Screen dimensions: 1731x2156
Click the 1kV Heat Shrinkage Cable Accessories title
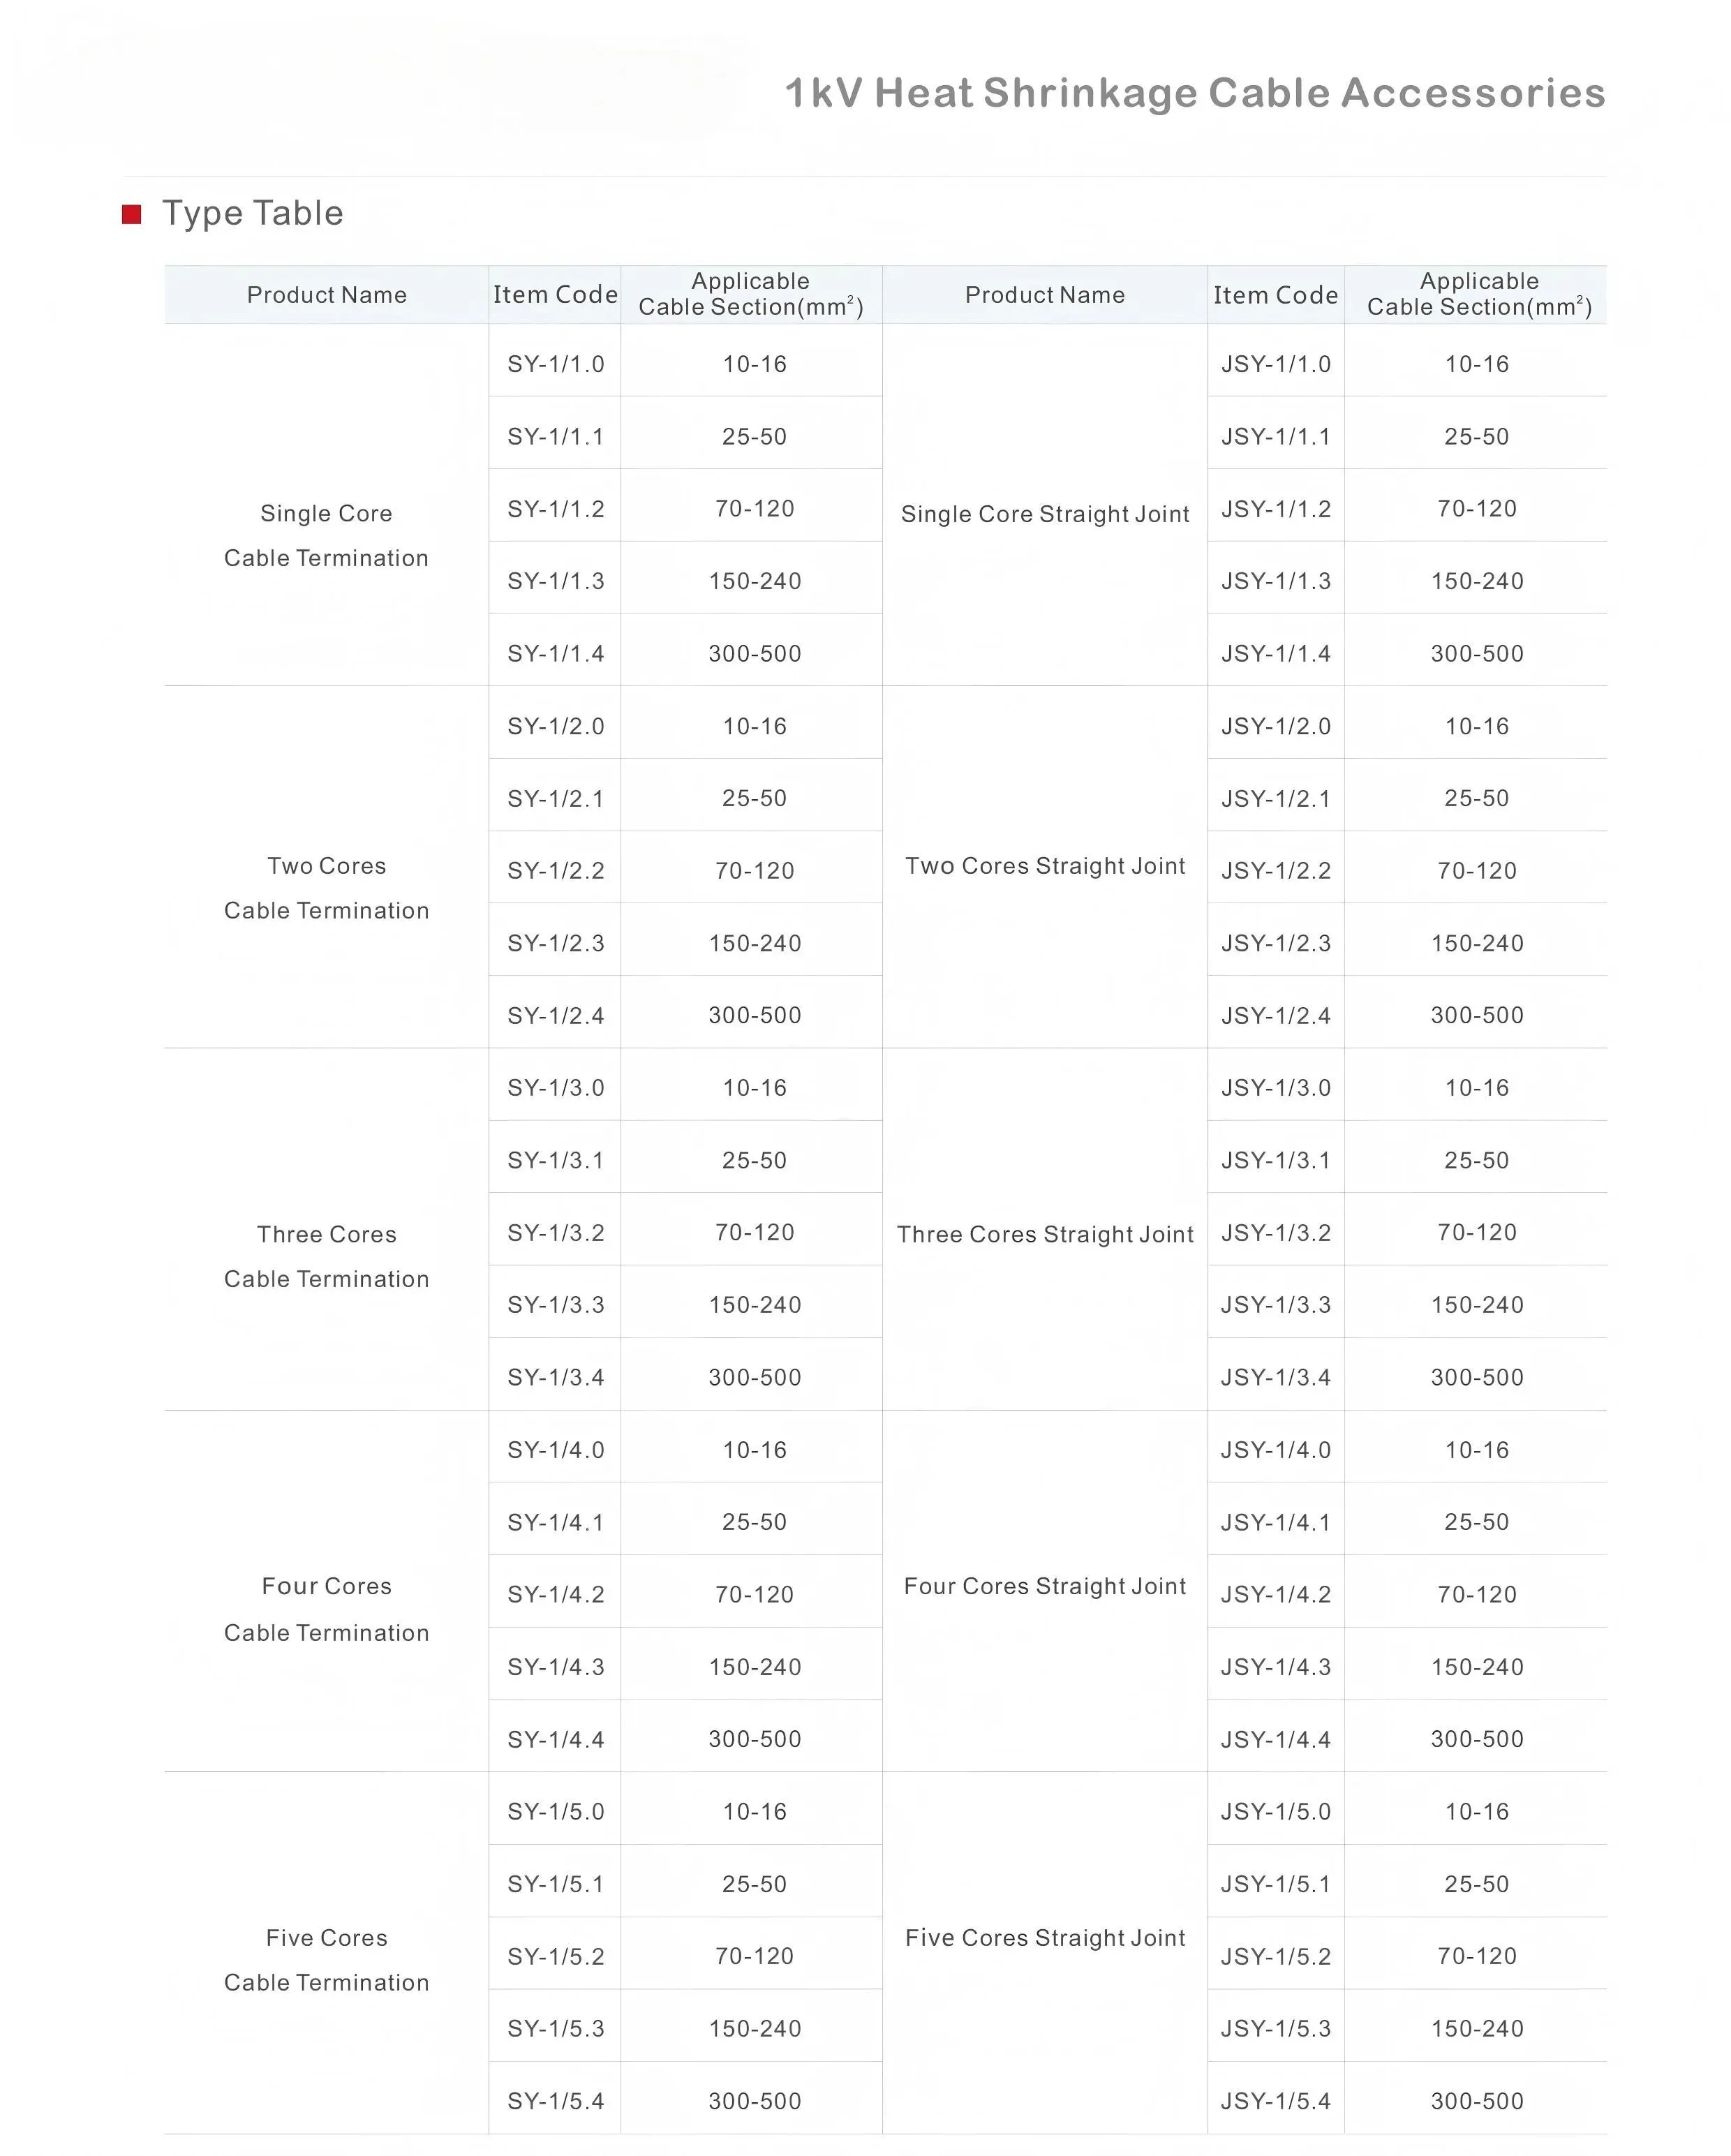pos(1195,93)
